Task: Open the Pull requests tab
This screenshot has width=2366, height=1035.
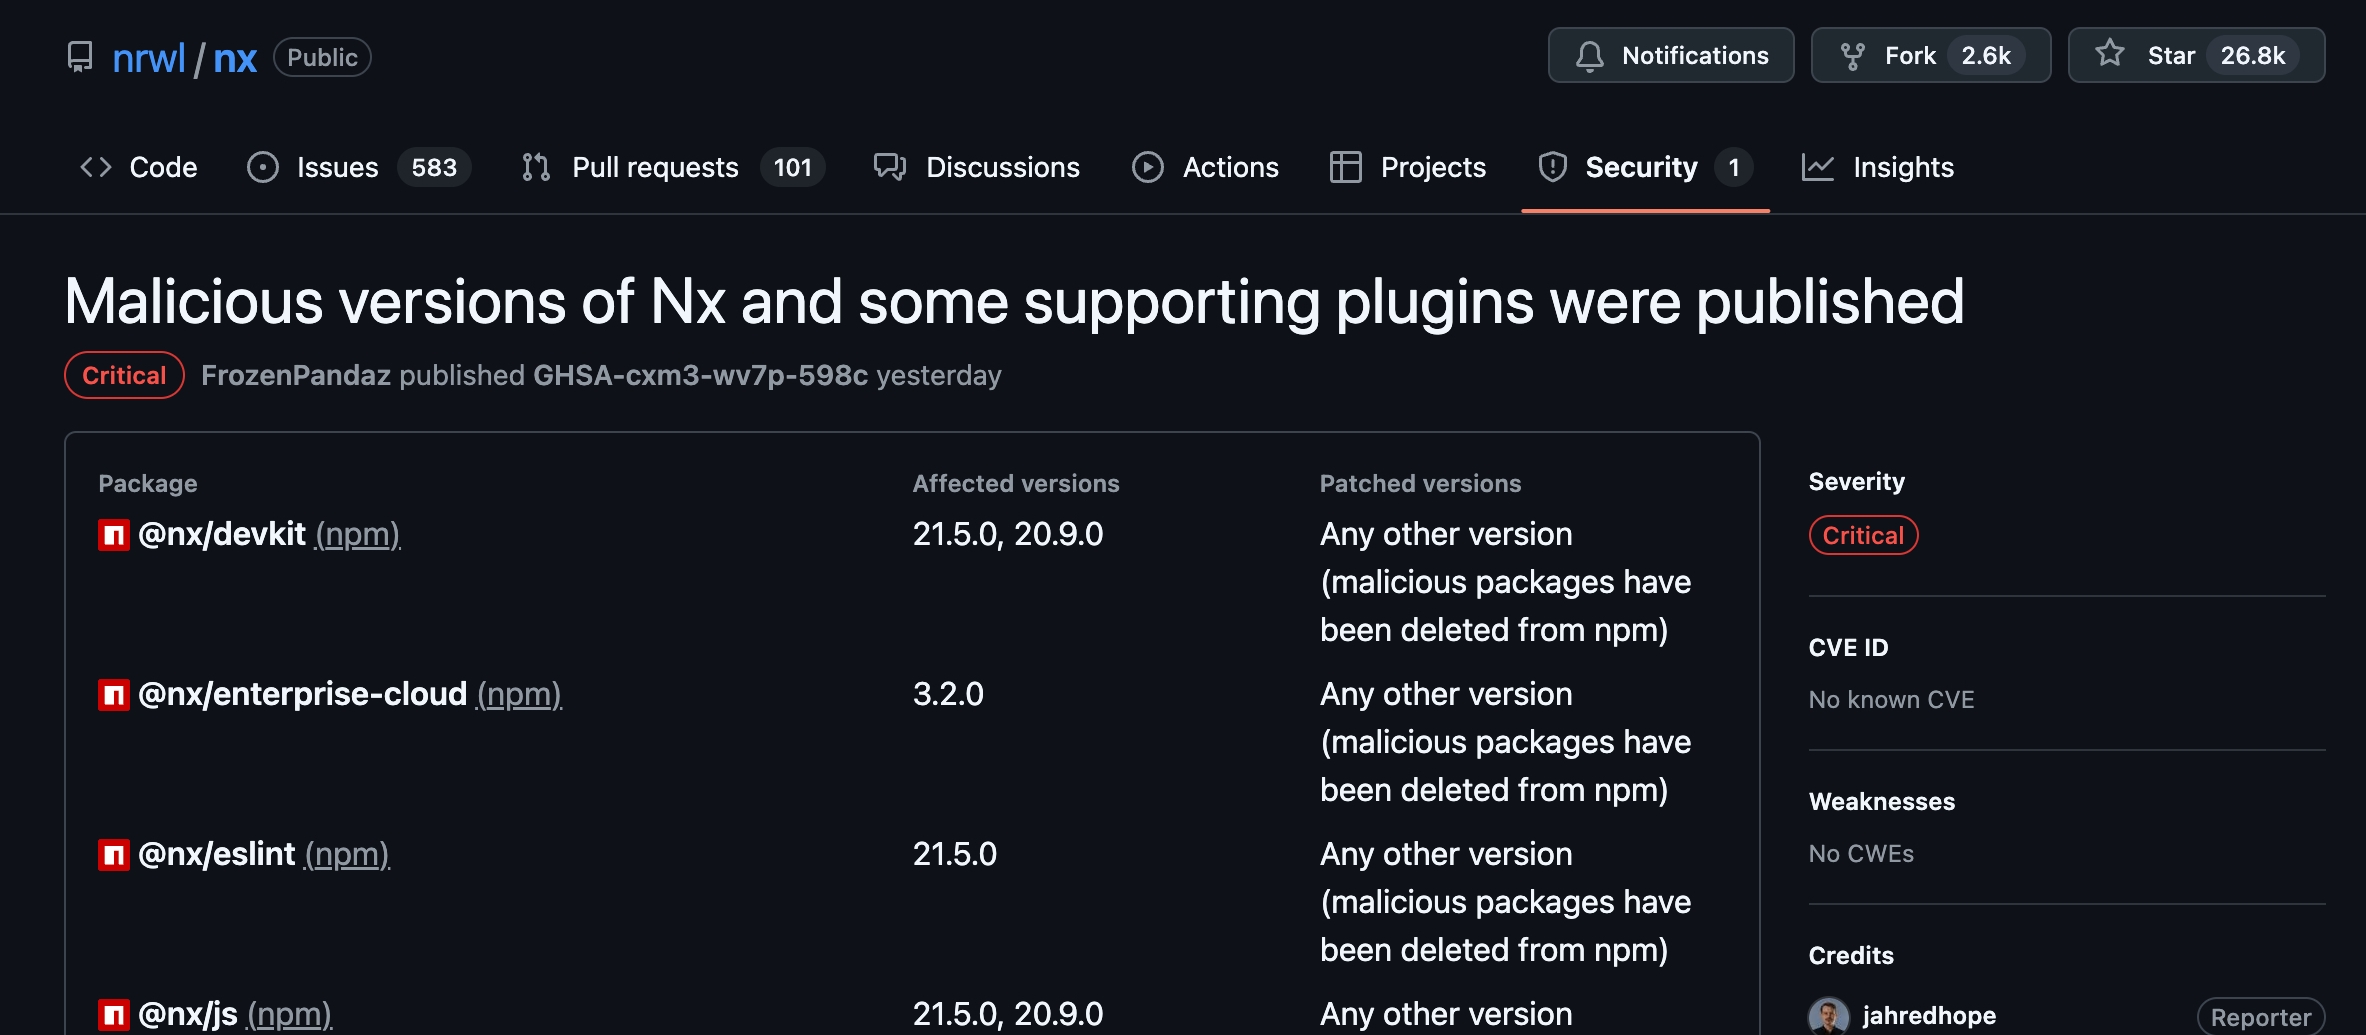Action: click(654, 167)
